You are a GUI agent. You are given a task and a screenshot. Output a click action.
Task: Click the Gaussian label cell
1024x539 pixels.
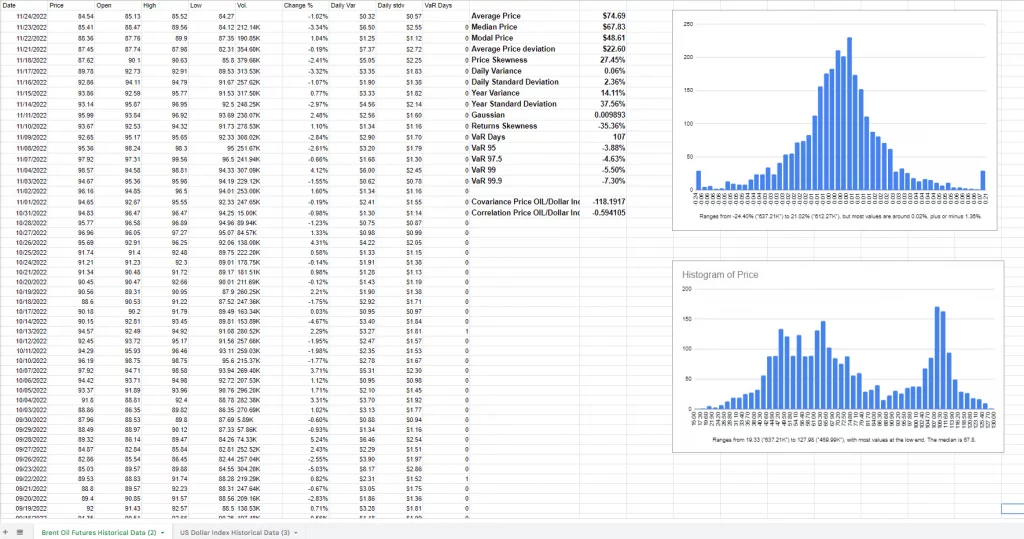click(x=490, y=115)
